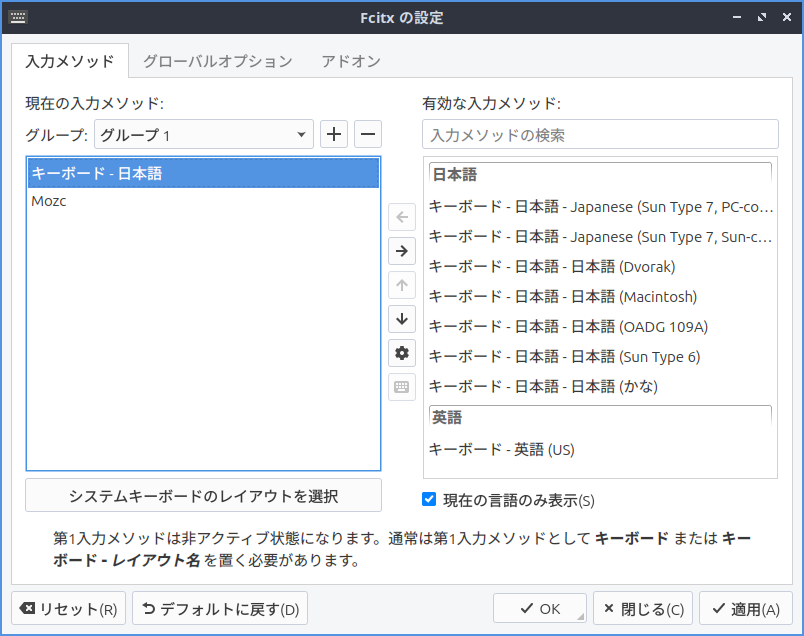The height and width of the screenshot is (636, 804).
Task: Click the left arrow add-method icon
Action: (x=402, y=217)
